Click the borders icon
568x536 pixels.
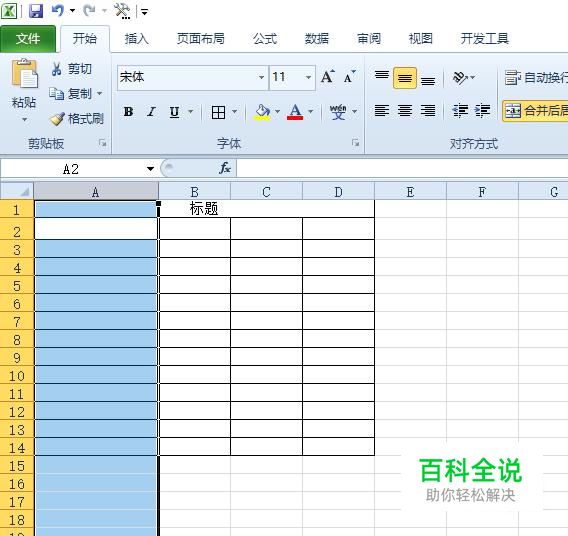click(218, 112)
